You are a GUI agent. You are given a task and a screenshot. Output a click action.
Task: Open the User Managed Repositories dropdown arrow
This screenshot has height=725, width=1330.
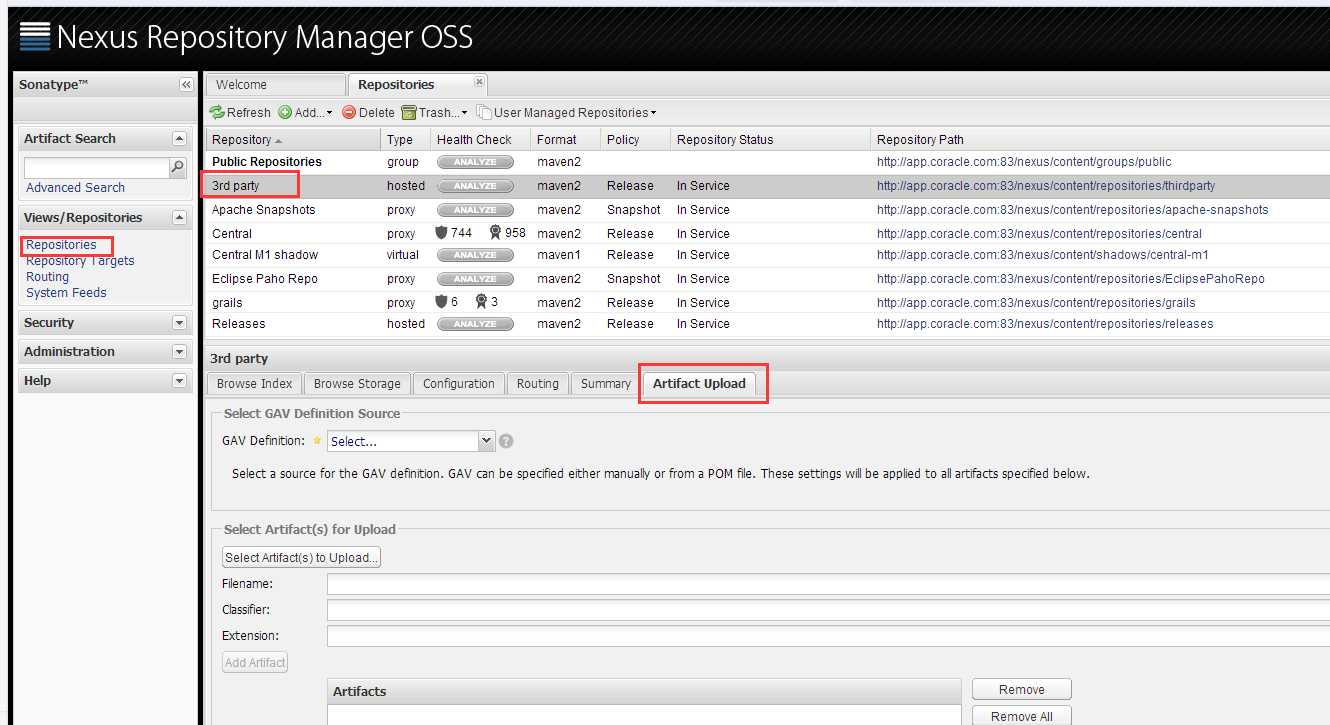pyautogui.click(x=653, y=113)
